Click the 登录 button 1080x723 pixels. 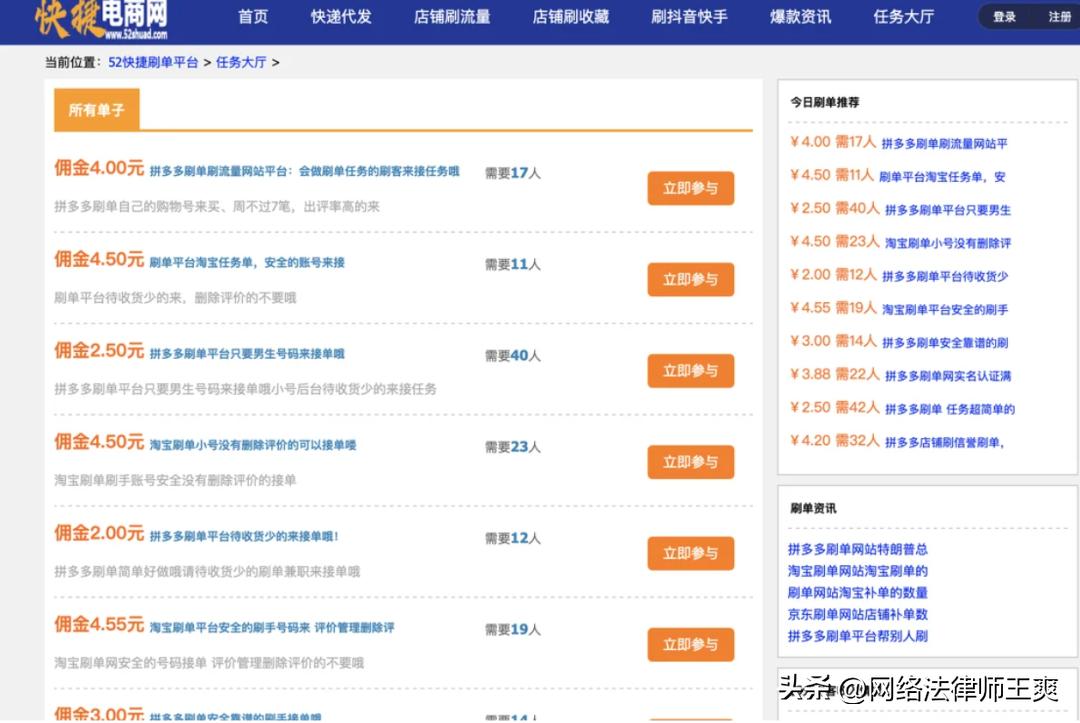click(x=1003, y=17)
